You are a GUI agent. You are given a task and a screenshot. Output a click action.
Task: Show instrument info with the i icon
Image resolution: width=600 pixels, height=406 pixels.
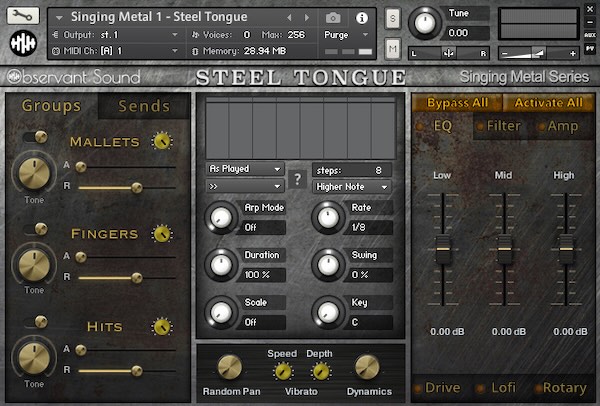pos(362,18)
